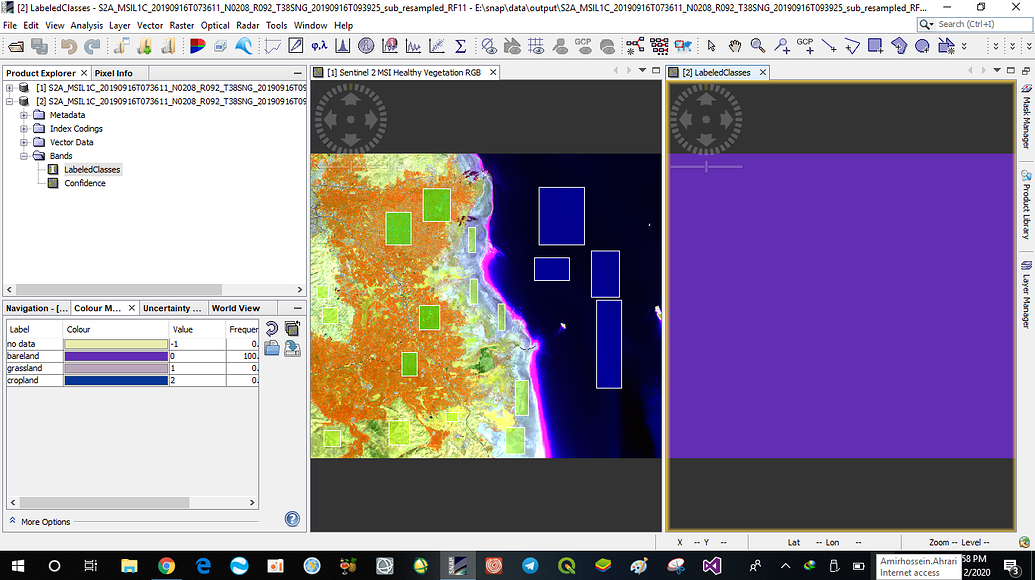Screen dimensions: 1035x580
Task: Expand the Vector Data node
Action: pos(22,142)
